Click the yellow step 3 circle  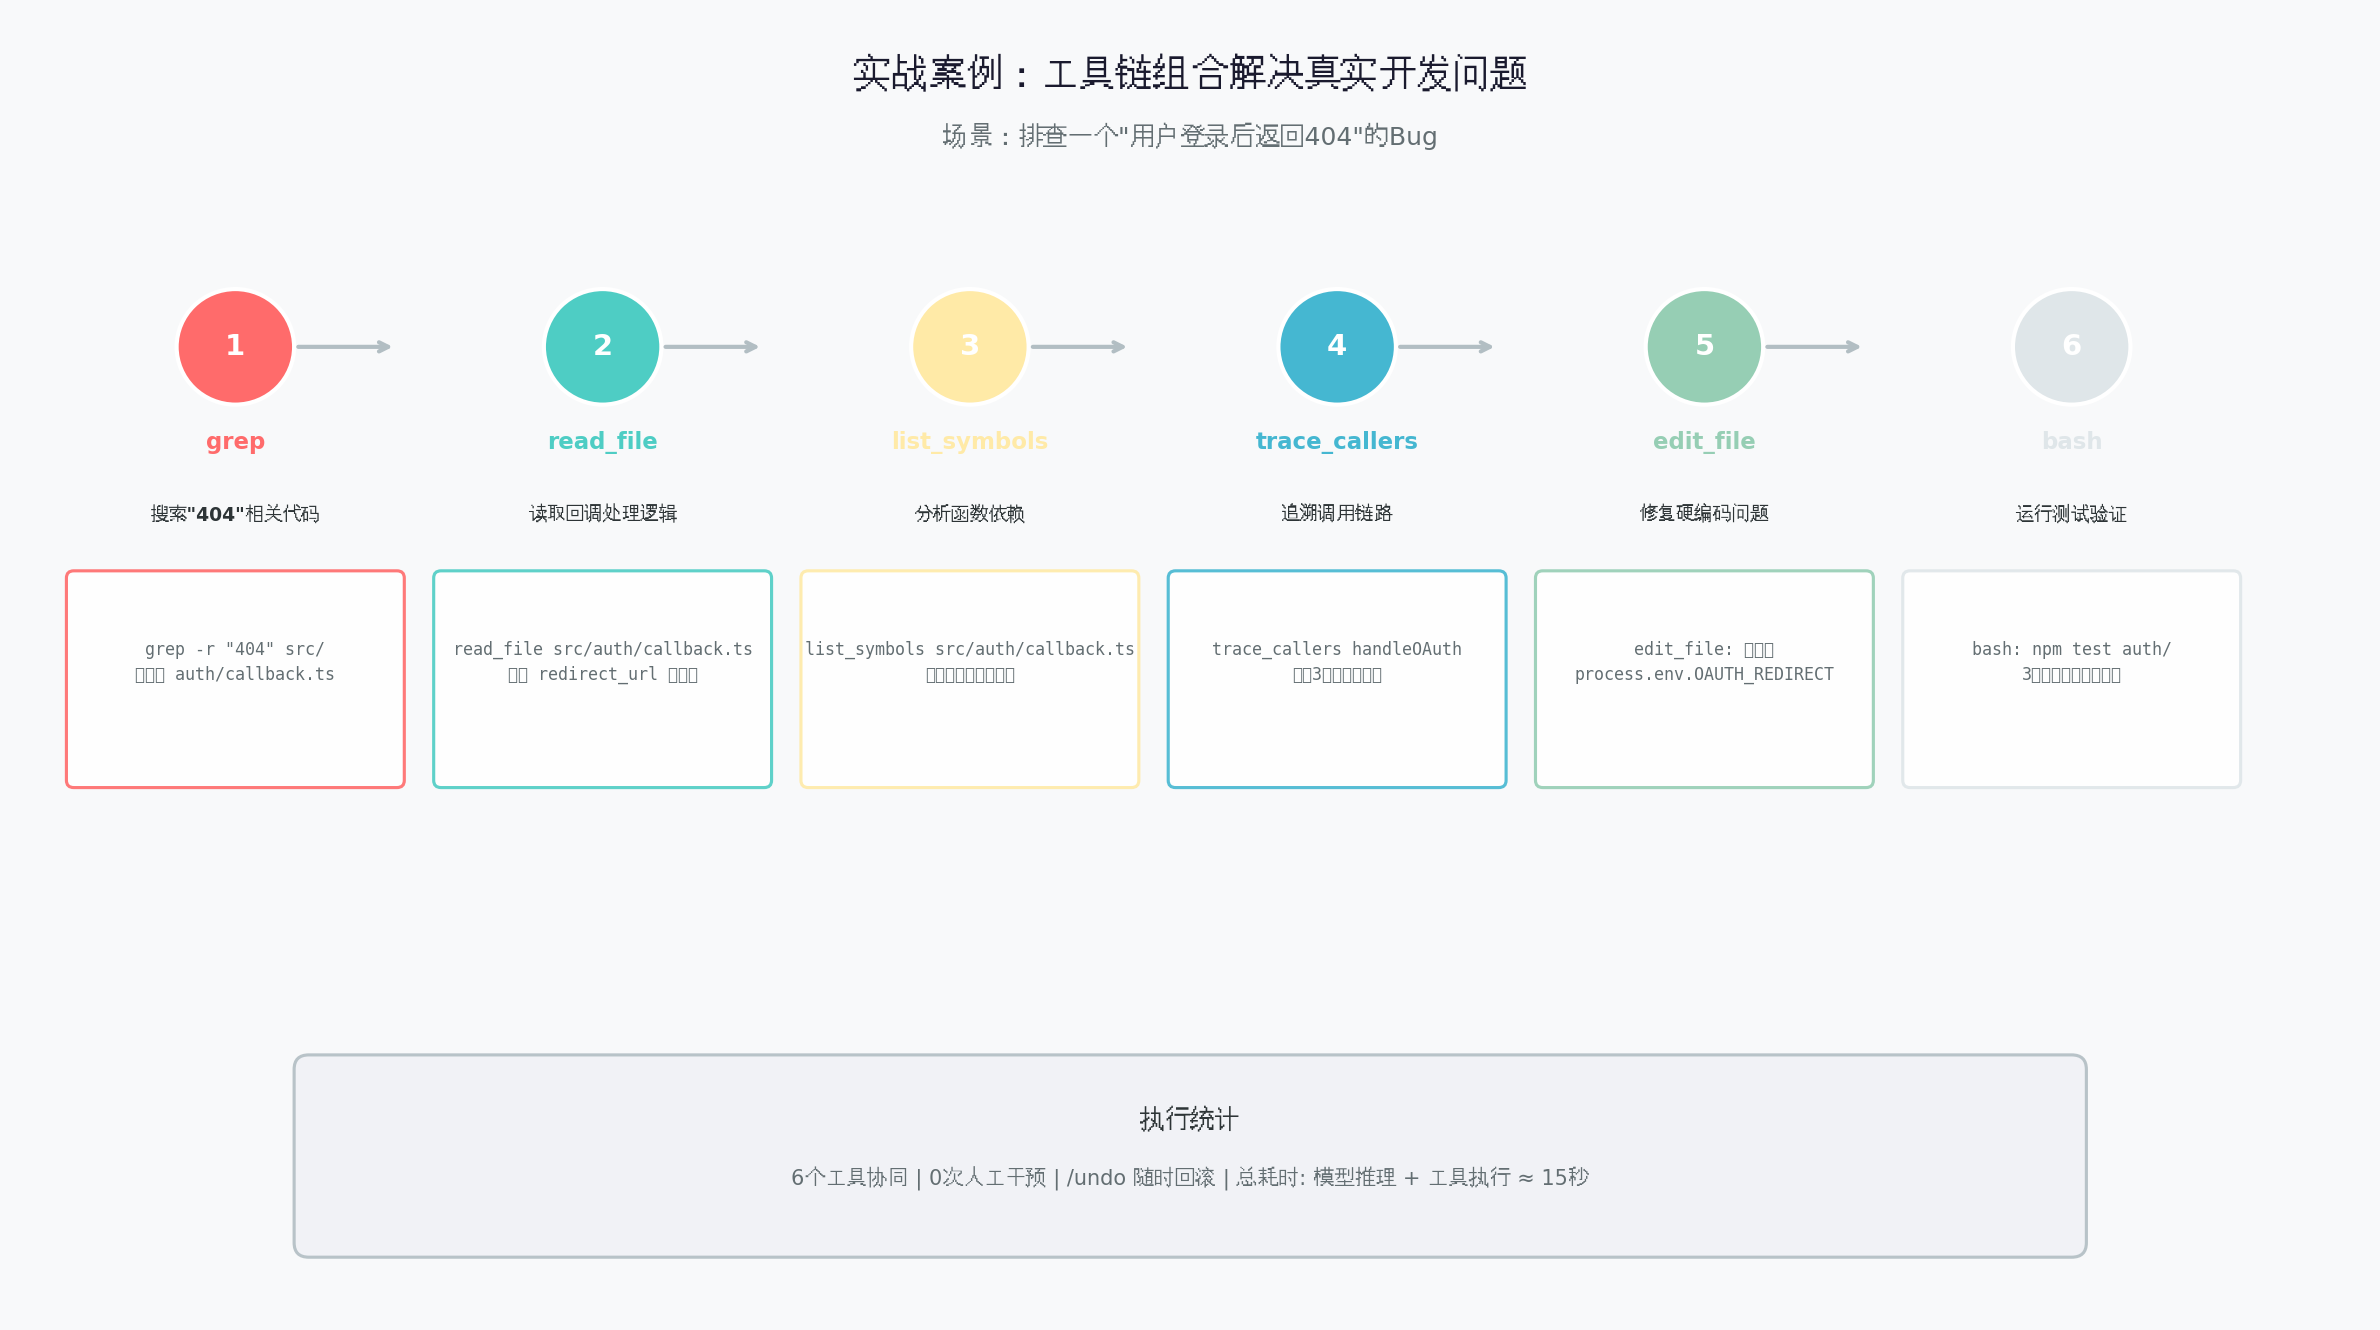tap(969, 347)
